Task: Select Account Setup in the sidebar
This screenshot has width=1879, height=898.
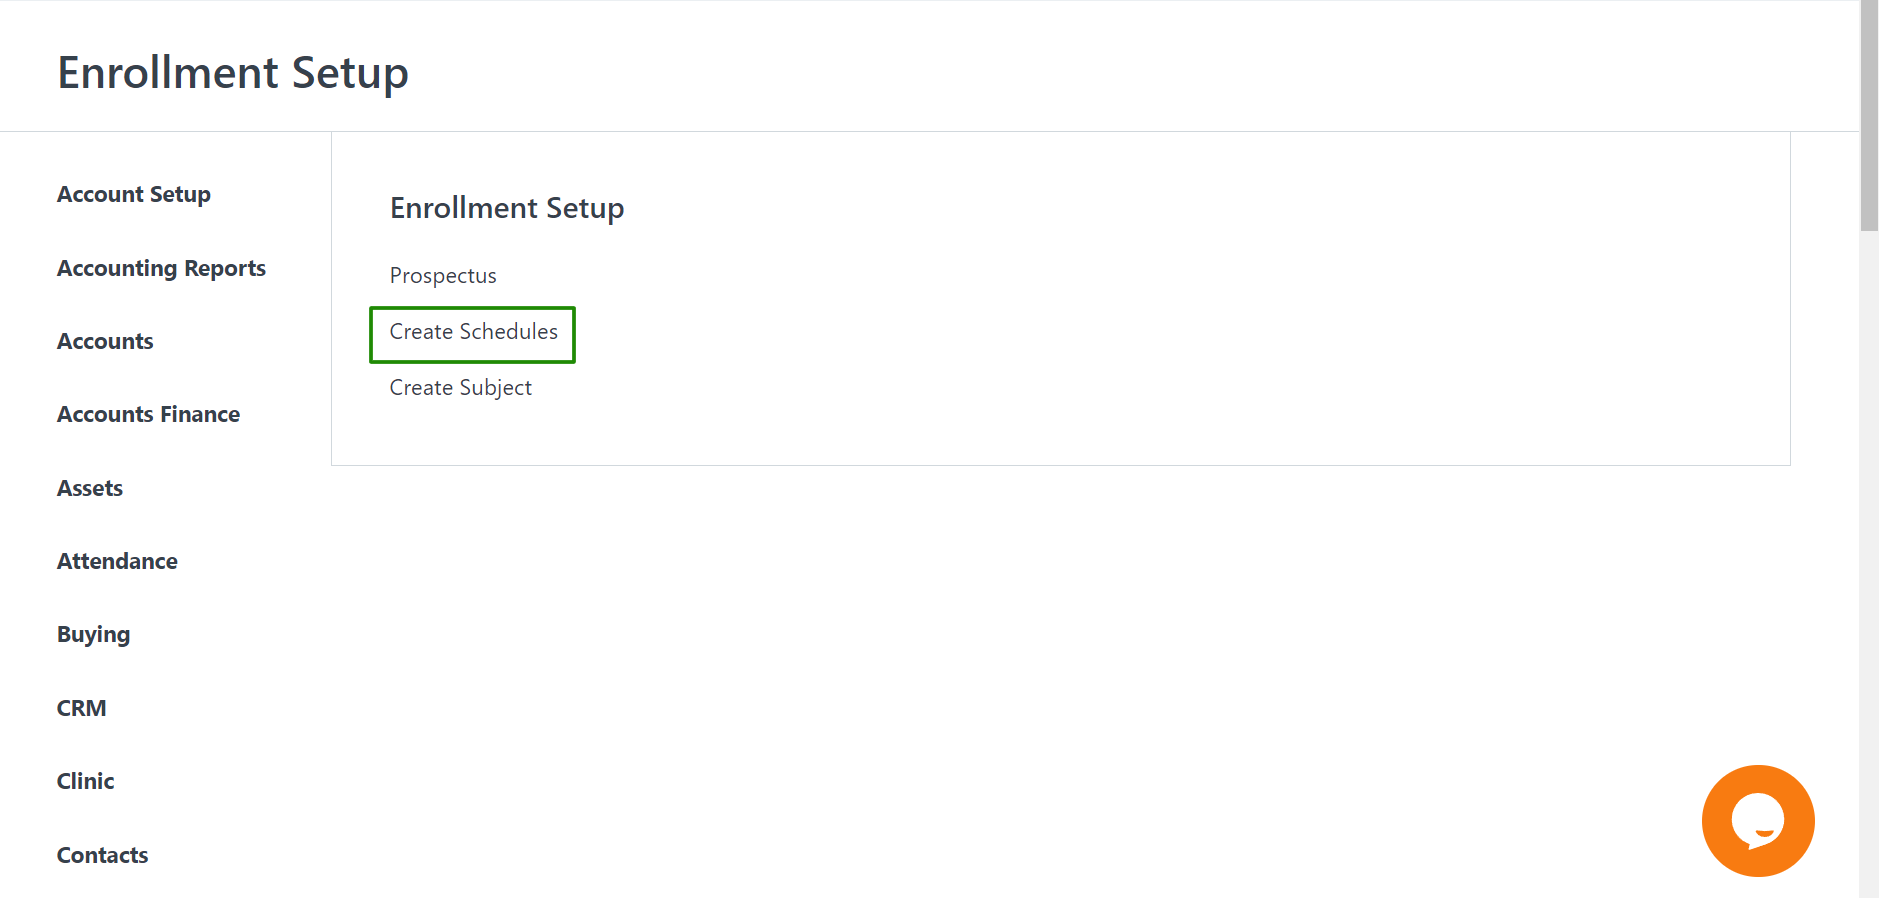Action: [134, 195]
